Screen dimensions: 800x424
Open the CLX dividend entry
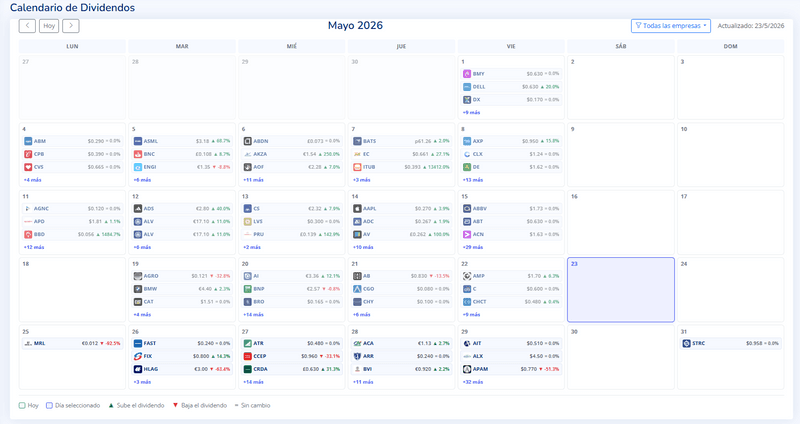511,154
